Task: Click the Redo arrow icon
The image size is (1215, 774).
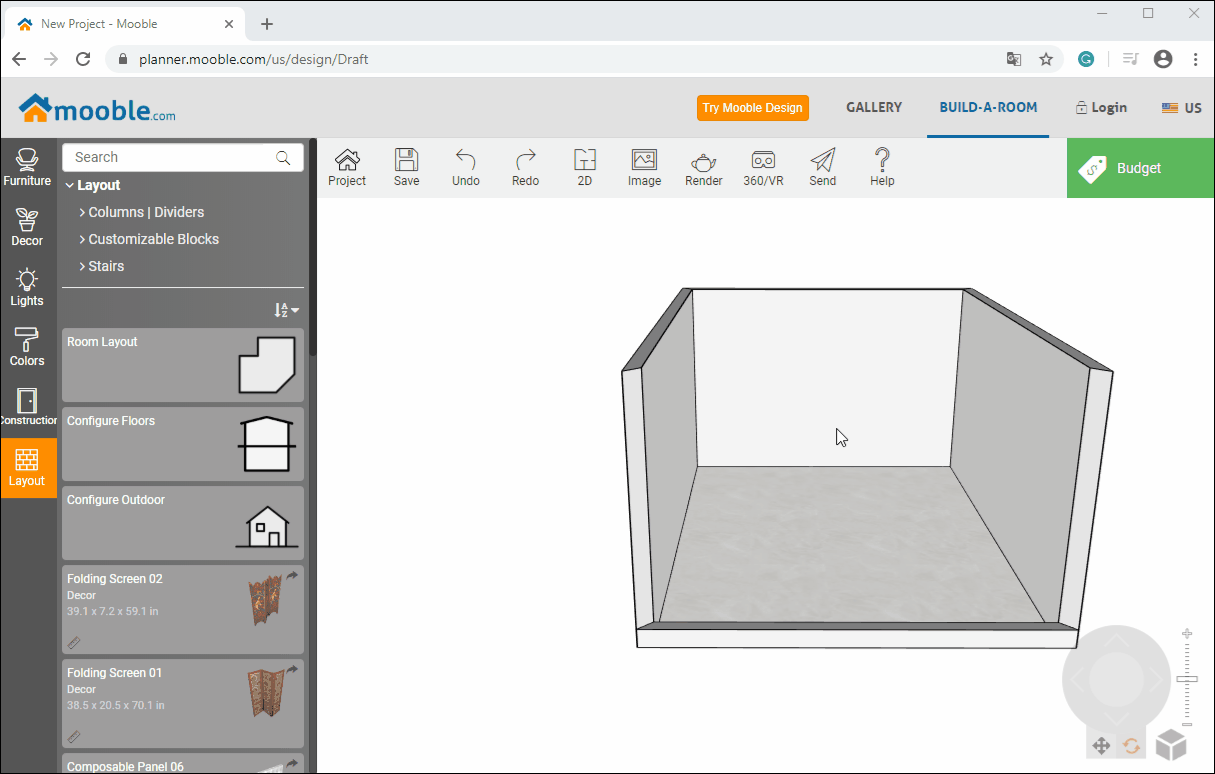Action: pos(525,167)
